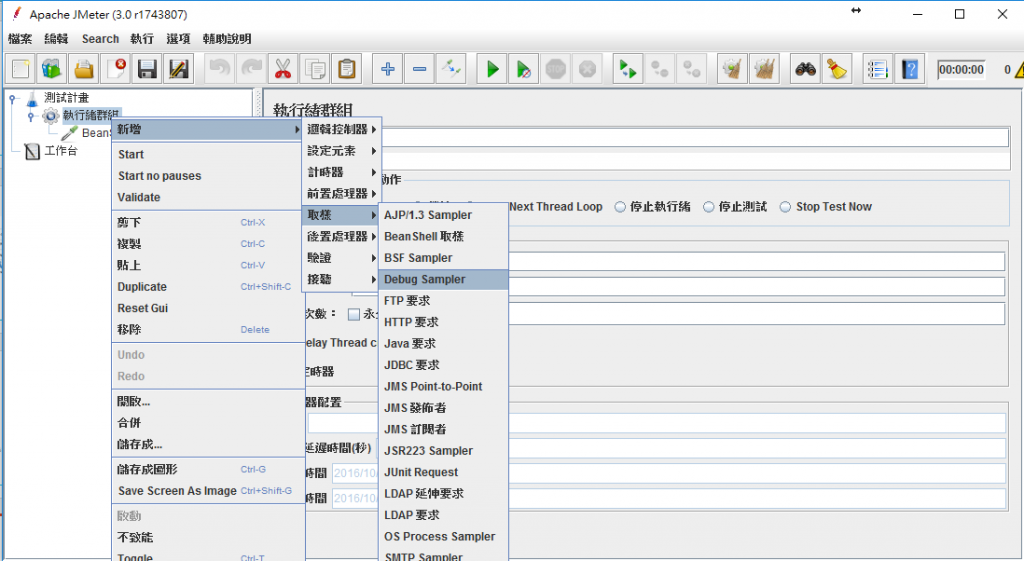Choose HTTP 要求 sampler
The image size is (1024, 561).
click(x=443, y=322)
